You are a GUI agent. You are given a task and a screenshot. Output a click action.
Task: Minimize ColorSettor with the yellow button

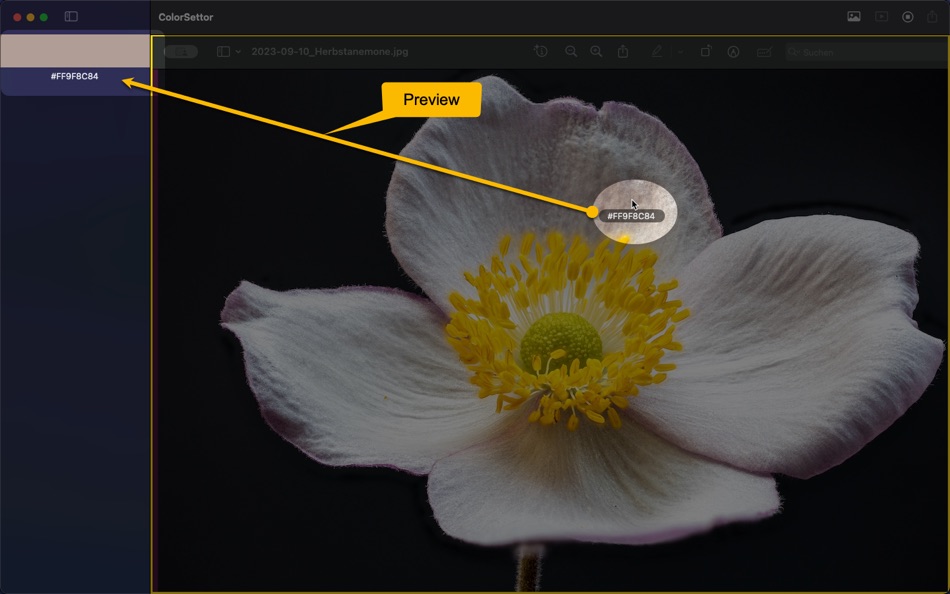pyautogui.click(x=30, y=18)
